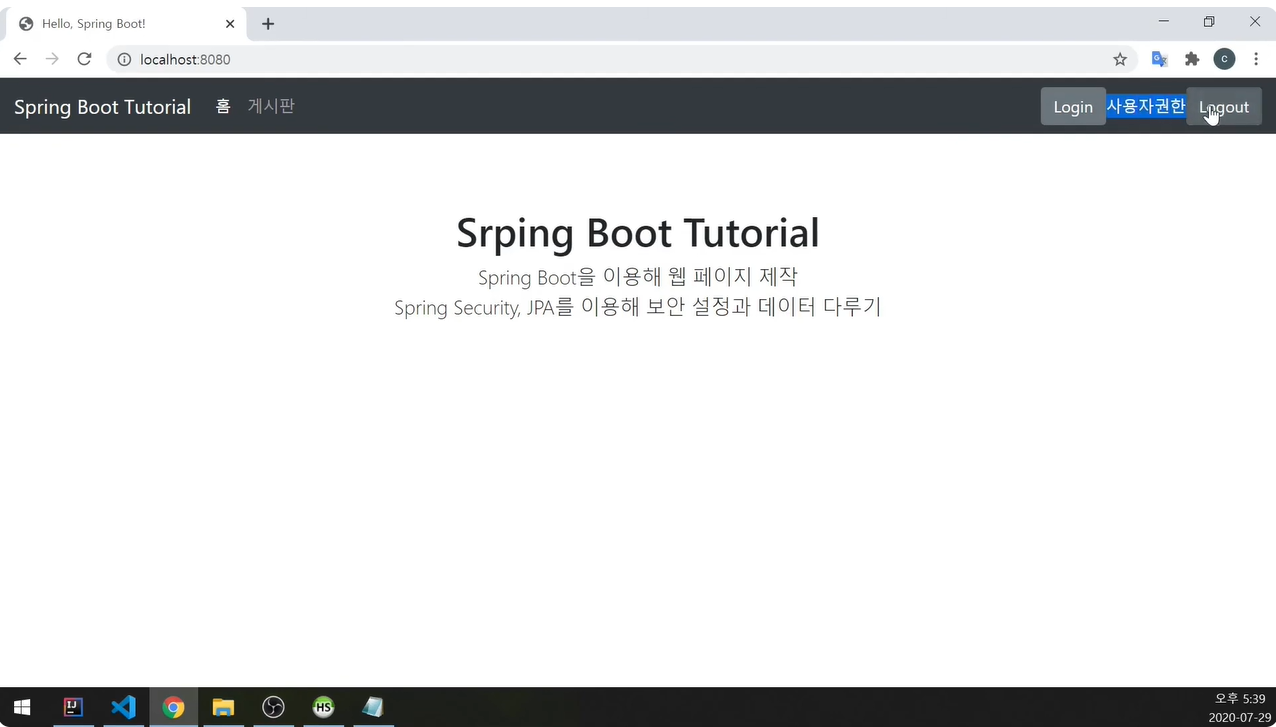The image size is (1276, 727).
Task: Close the Hello, Spring Boot! tab
Action: coord(230,24)
